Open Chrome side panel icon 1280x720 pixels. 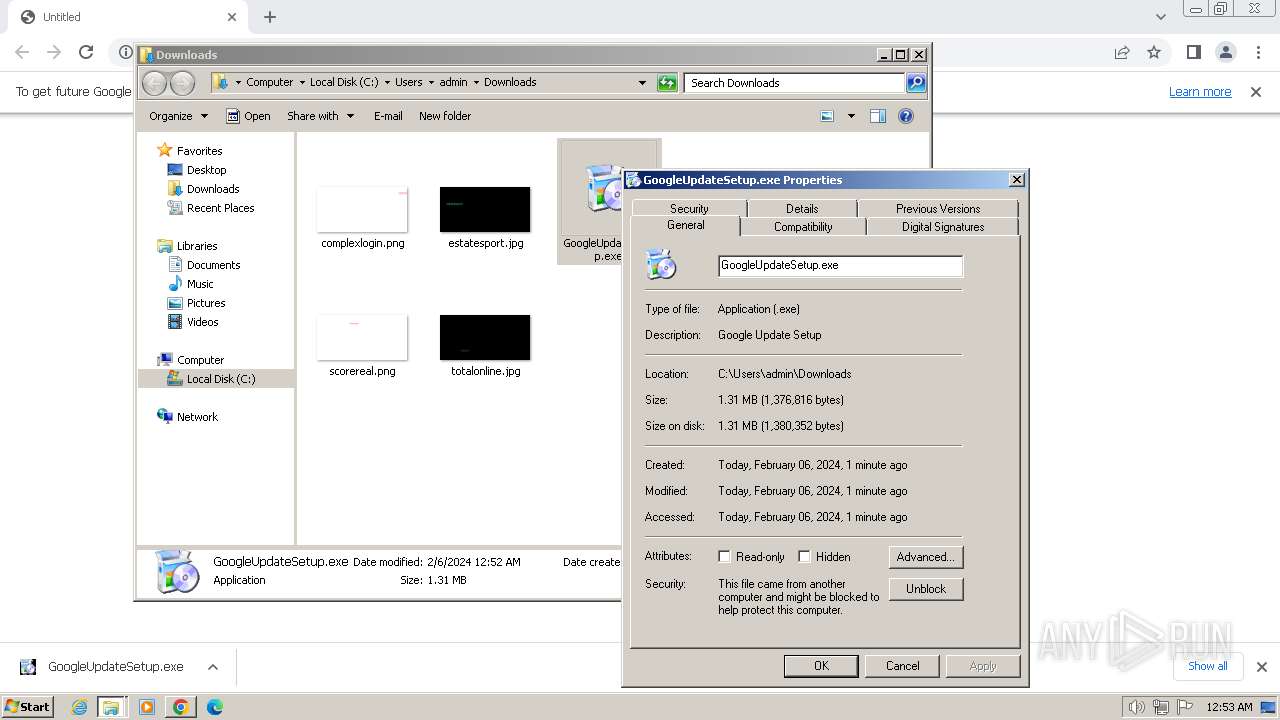coord(1193,52)
